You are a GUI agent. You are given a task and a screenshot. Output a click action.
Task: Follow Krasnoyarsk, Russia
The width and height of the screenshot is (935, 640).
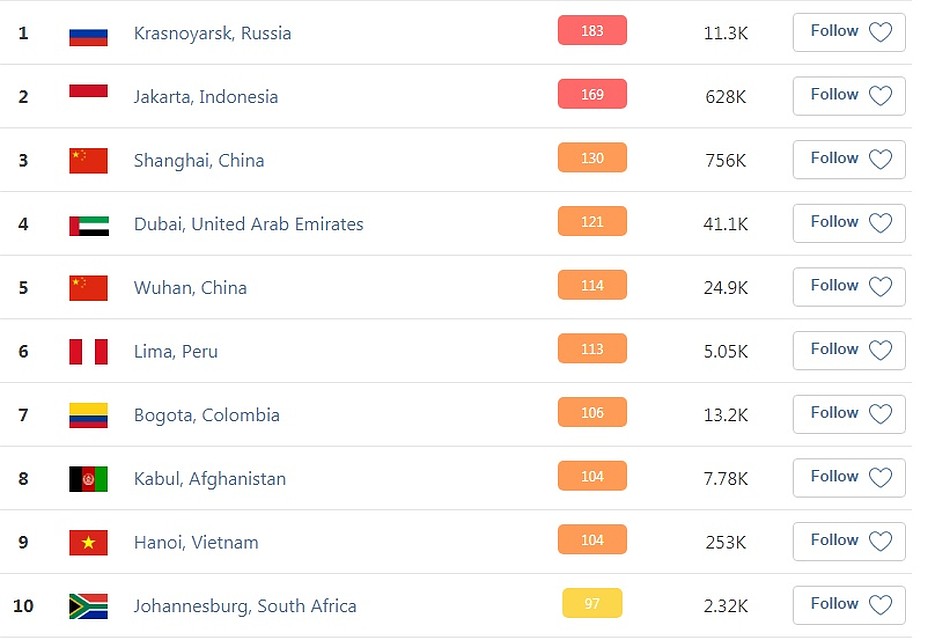click(849, 32)
